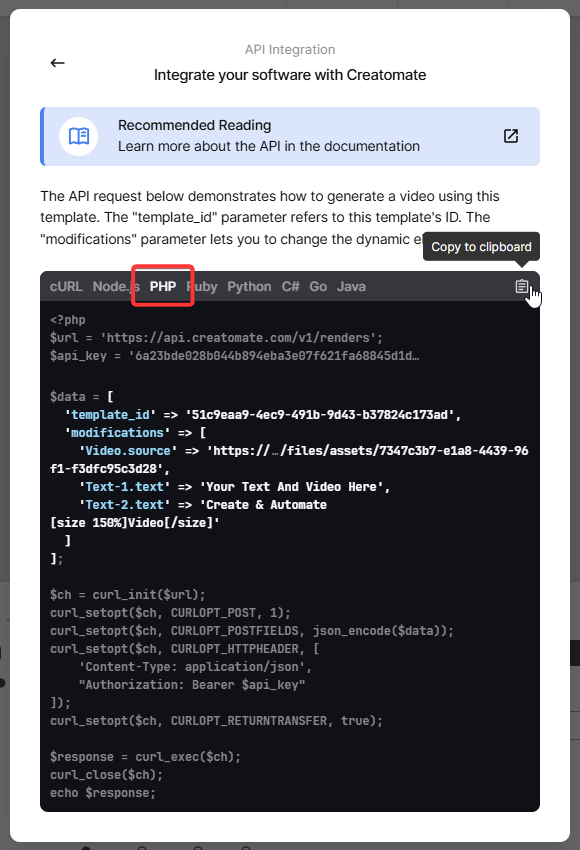This screenshot has width=580, height=850.
Task: Click 'Authorization: Bearer $api_key' line
Action: pyautogui.click(x=192, y=685)
